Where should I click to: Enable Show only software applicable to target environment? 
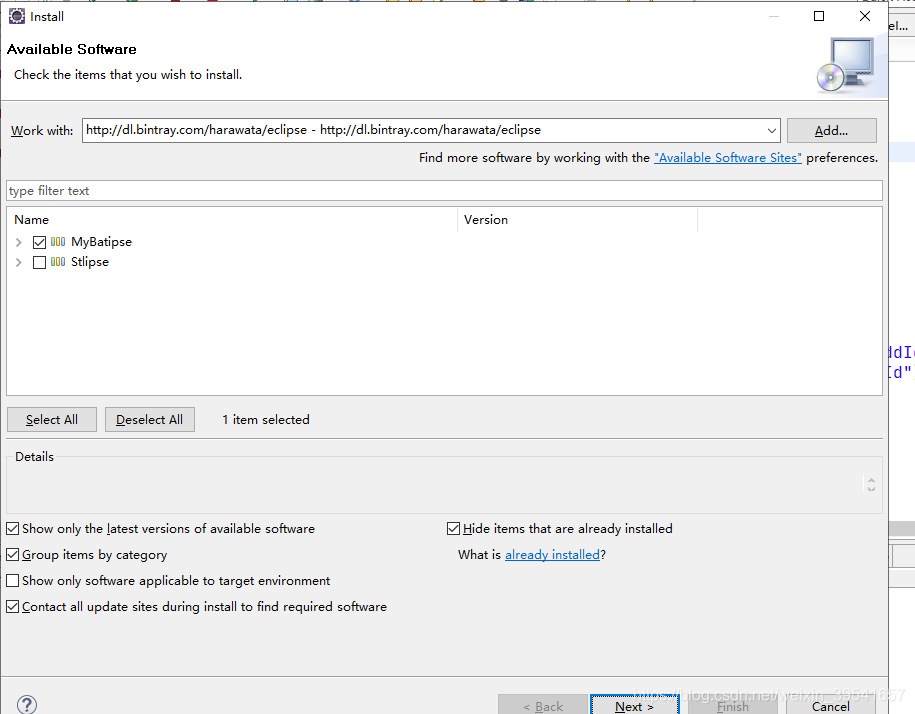(12, 580)
